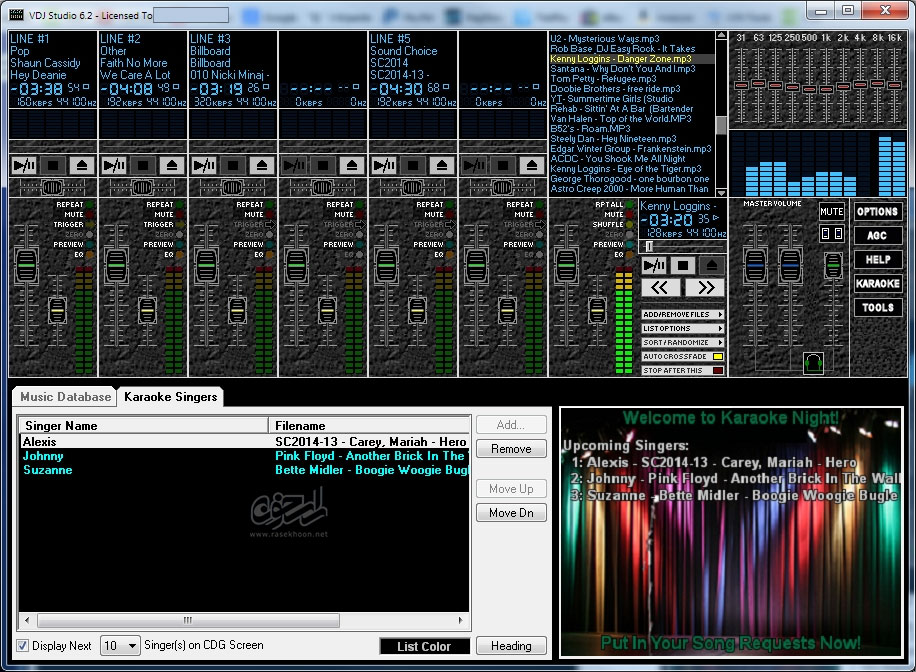Click stereo channel icons under MUTE
The image size is (916, 672).
pos(831,234)
